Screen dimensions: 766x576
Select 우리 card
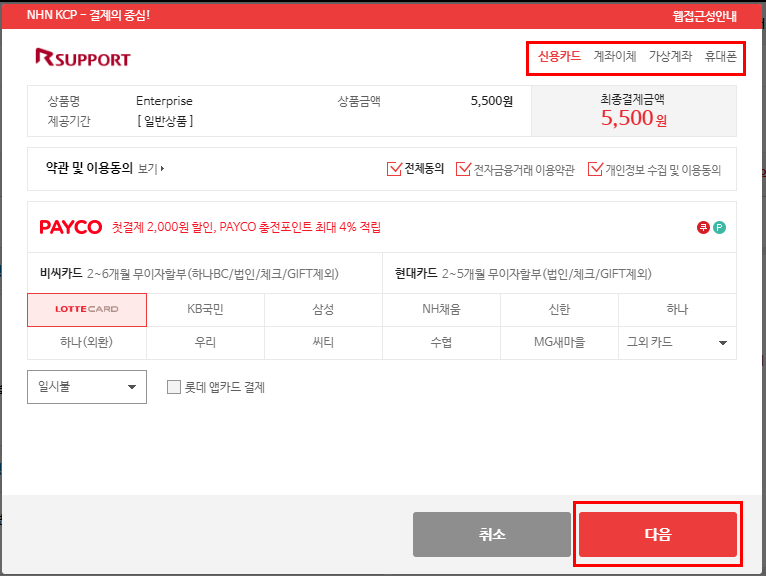point(205,342)
